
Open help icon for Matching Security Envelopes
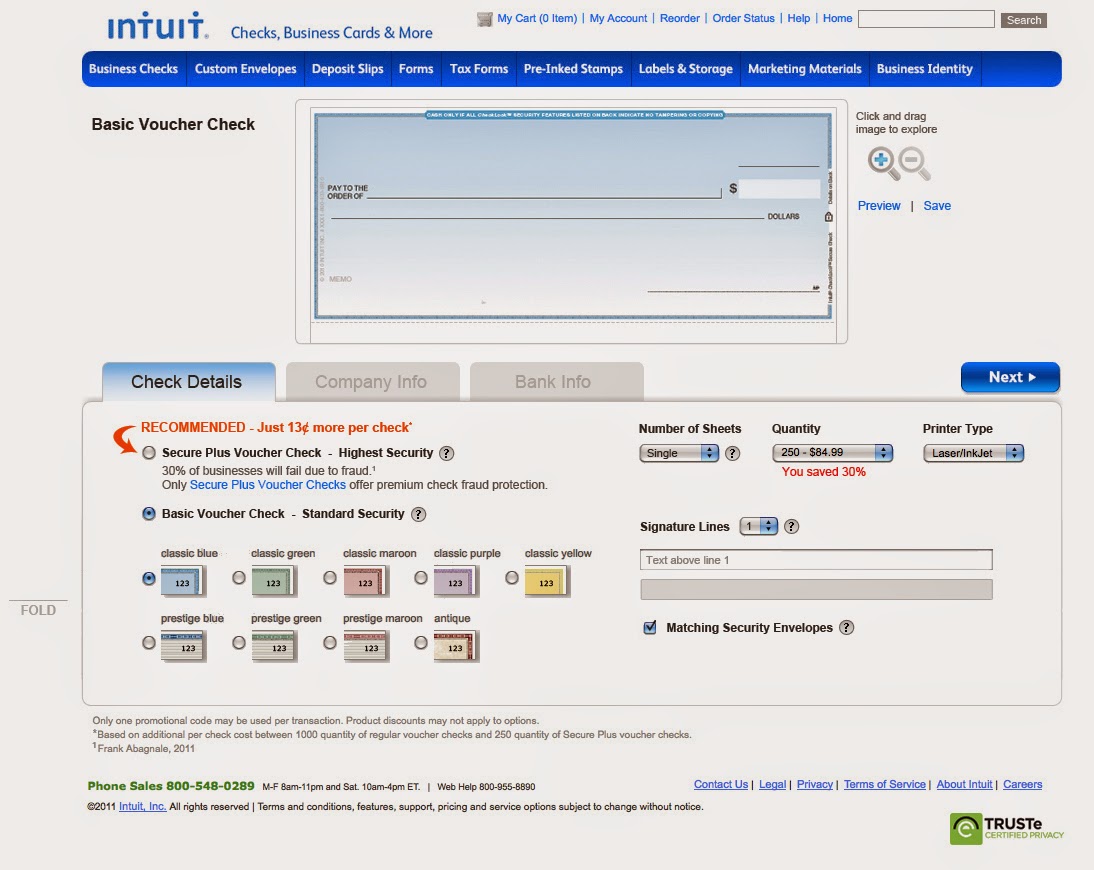click(846, 627)
